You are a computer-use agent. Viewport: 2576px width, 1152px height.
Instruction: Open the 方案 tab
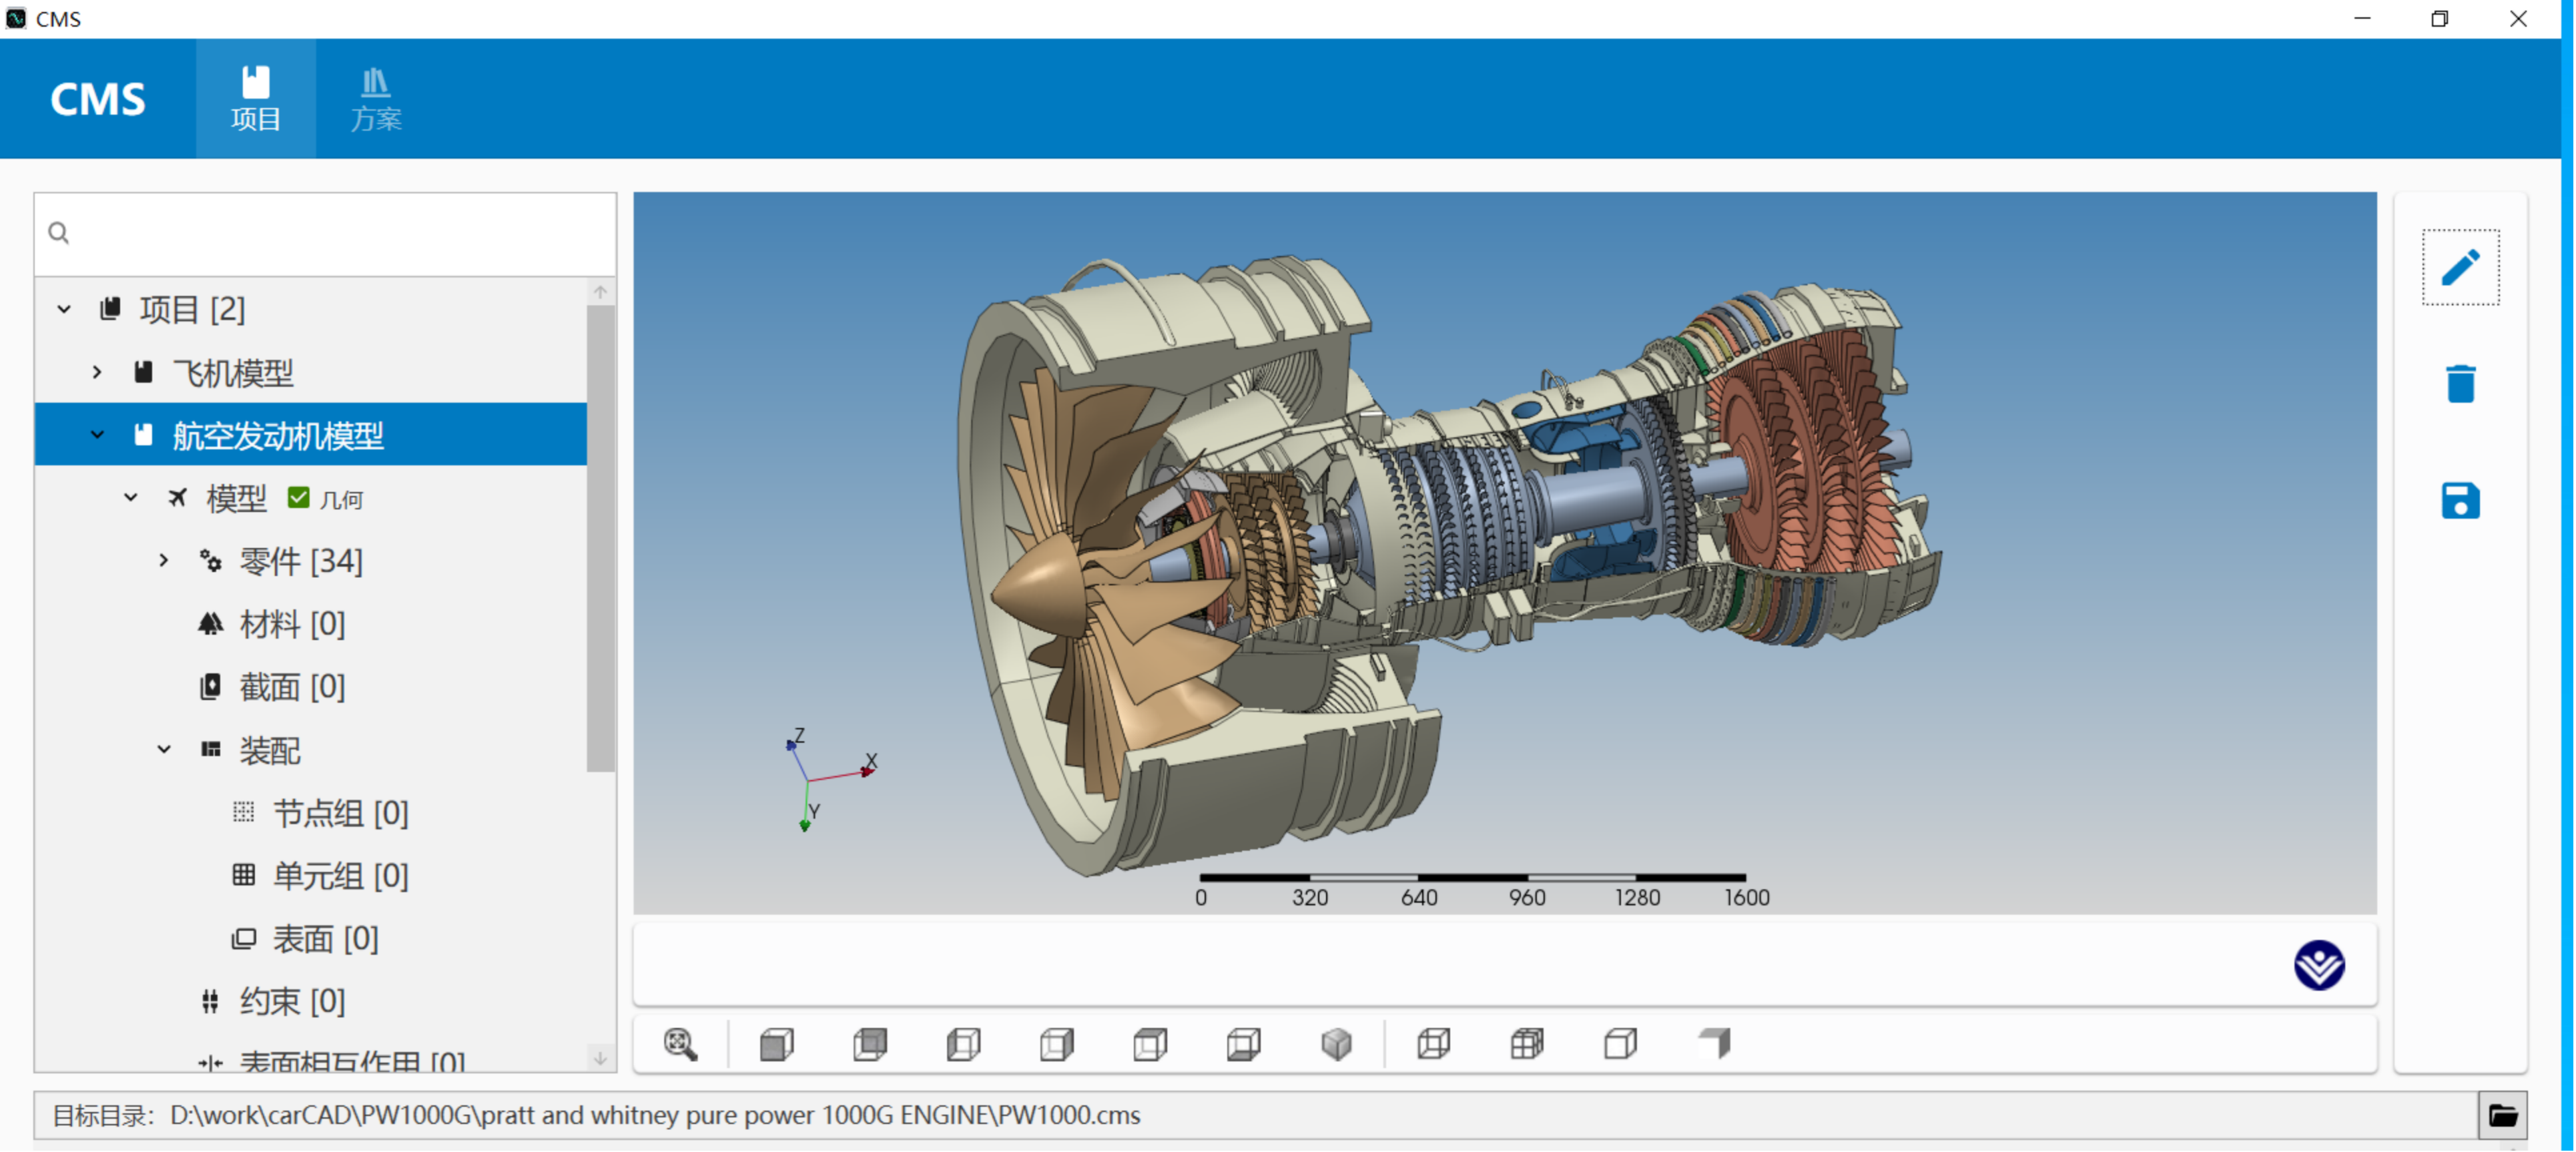tap(375, 99)
